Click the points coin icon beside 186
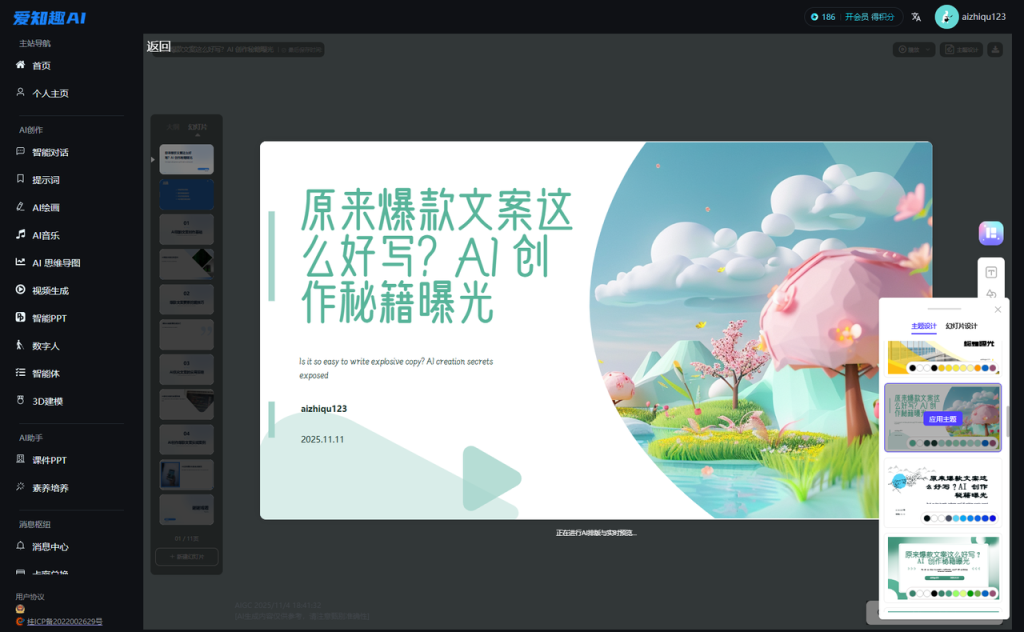This screenshot has width=1024, height=632. [814, 17]
